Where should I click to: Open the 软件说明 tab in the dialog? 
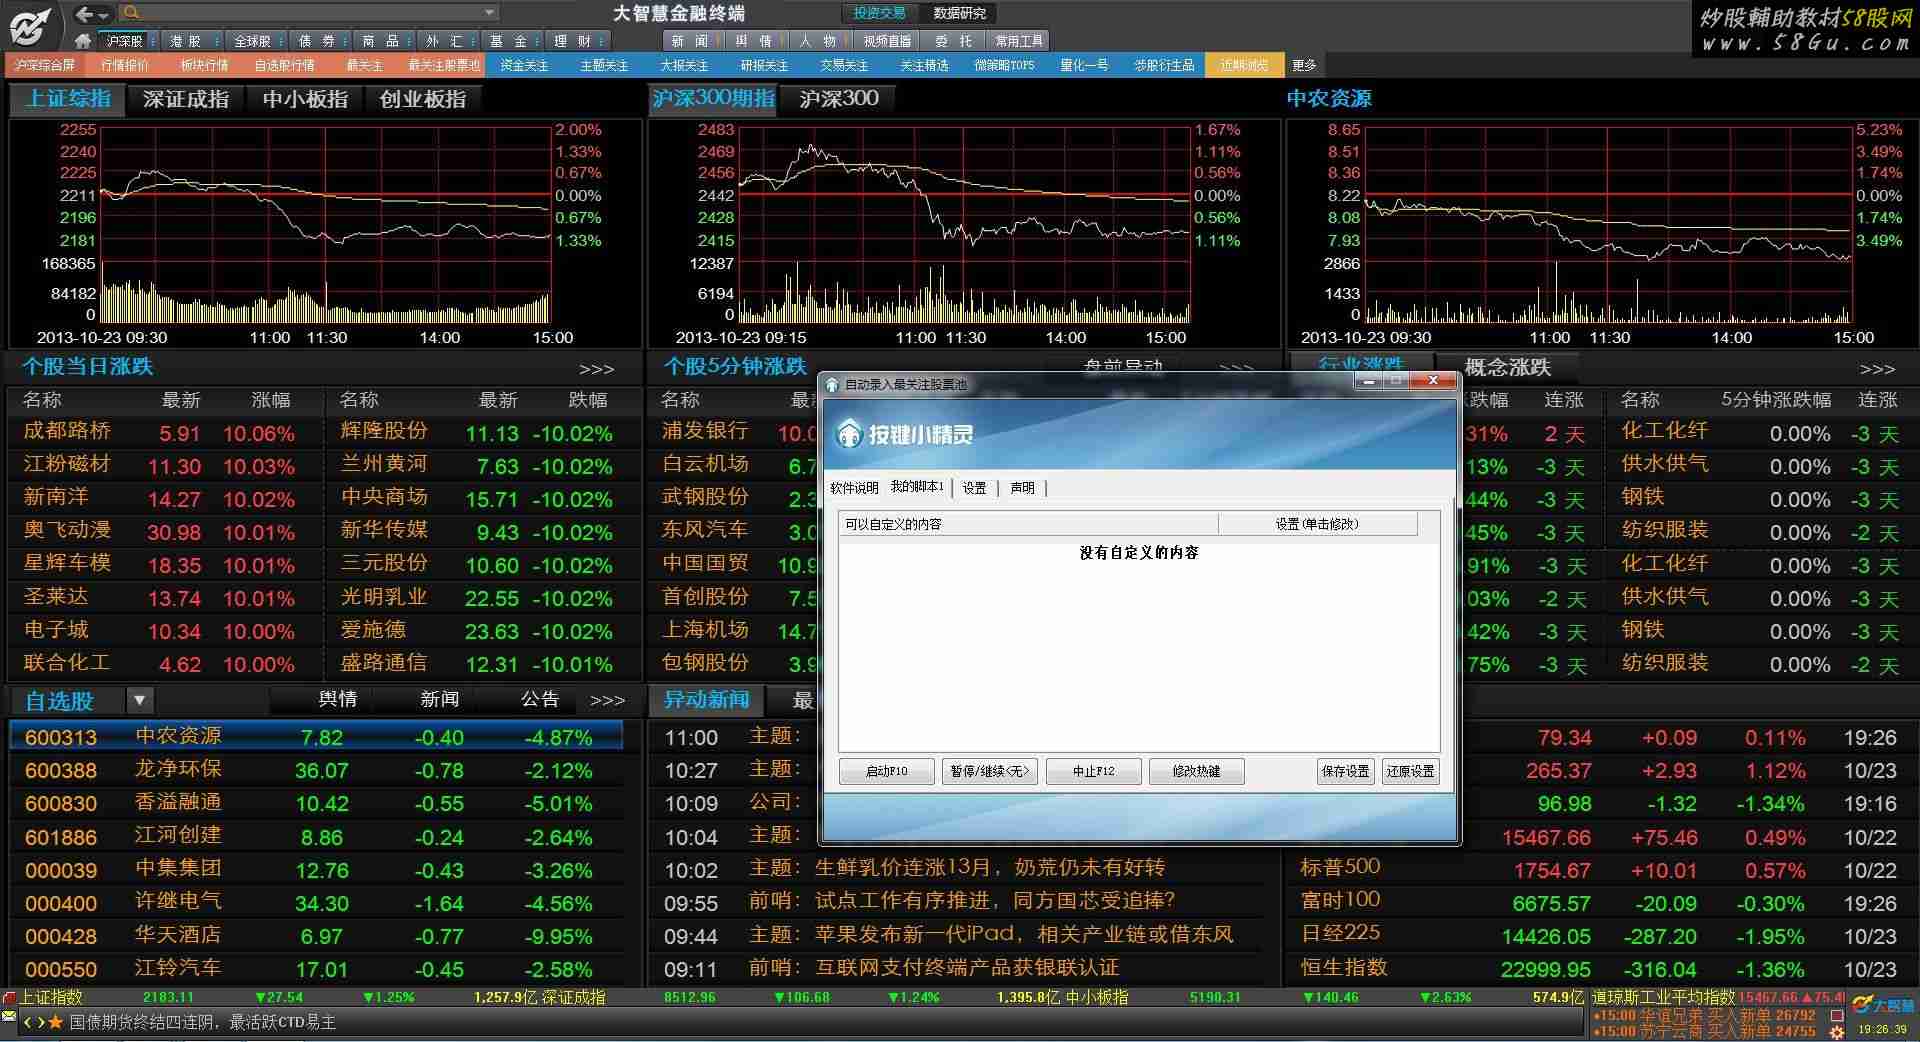point(854,488)
